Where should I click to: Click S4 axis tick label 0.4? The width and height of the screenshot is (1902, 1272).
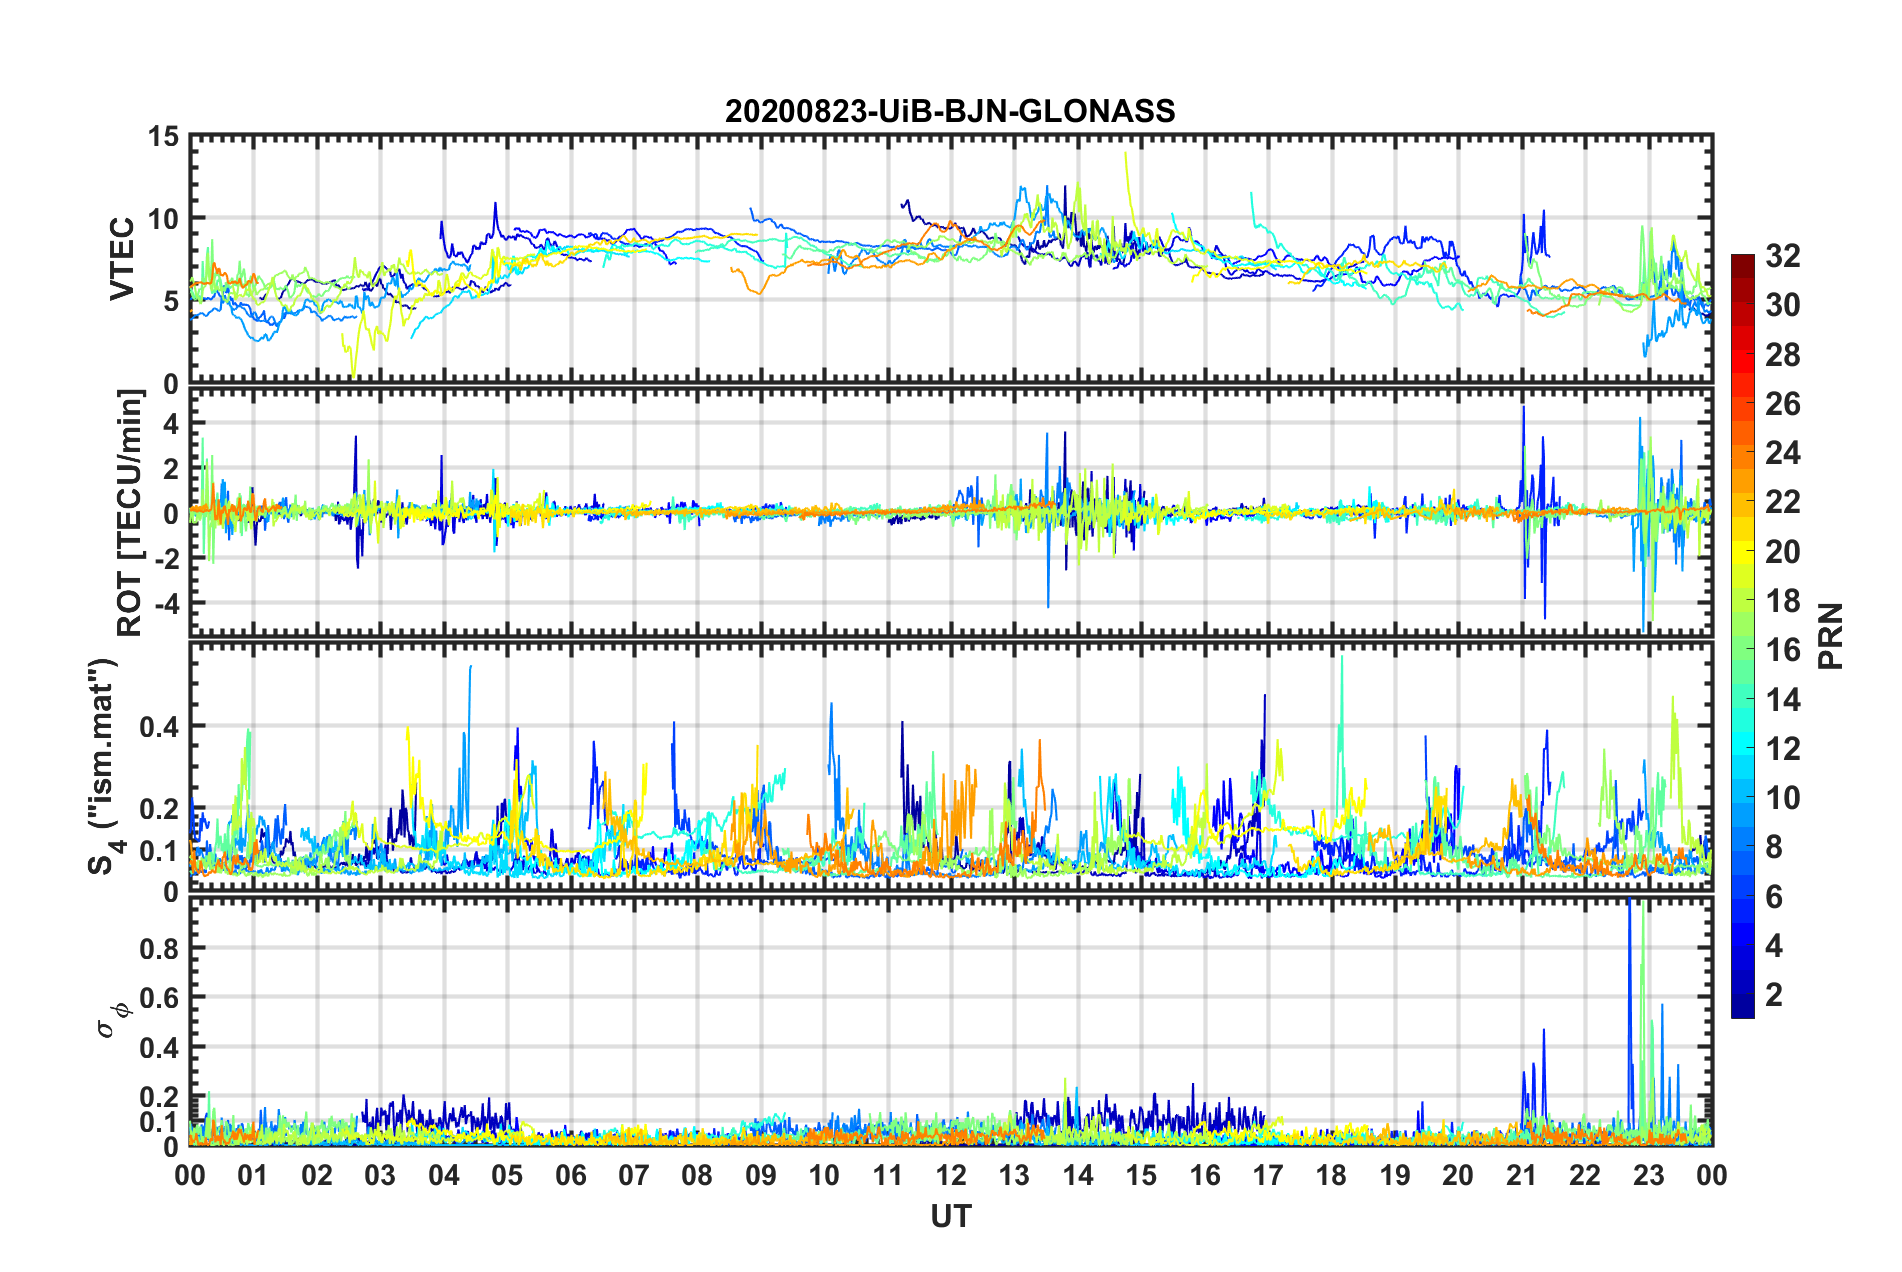coord(159,727)
